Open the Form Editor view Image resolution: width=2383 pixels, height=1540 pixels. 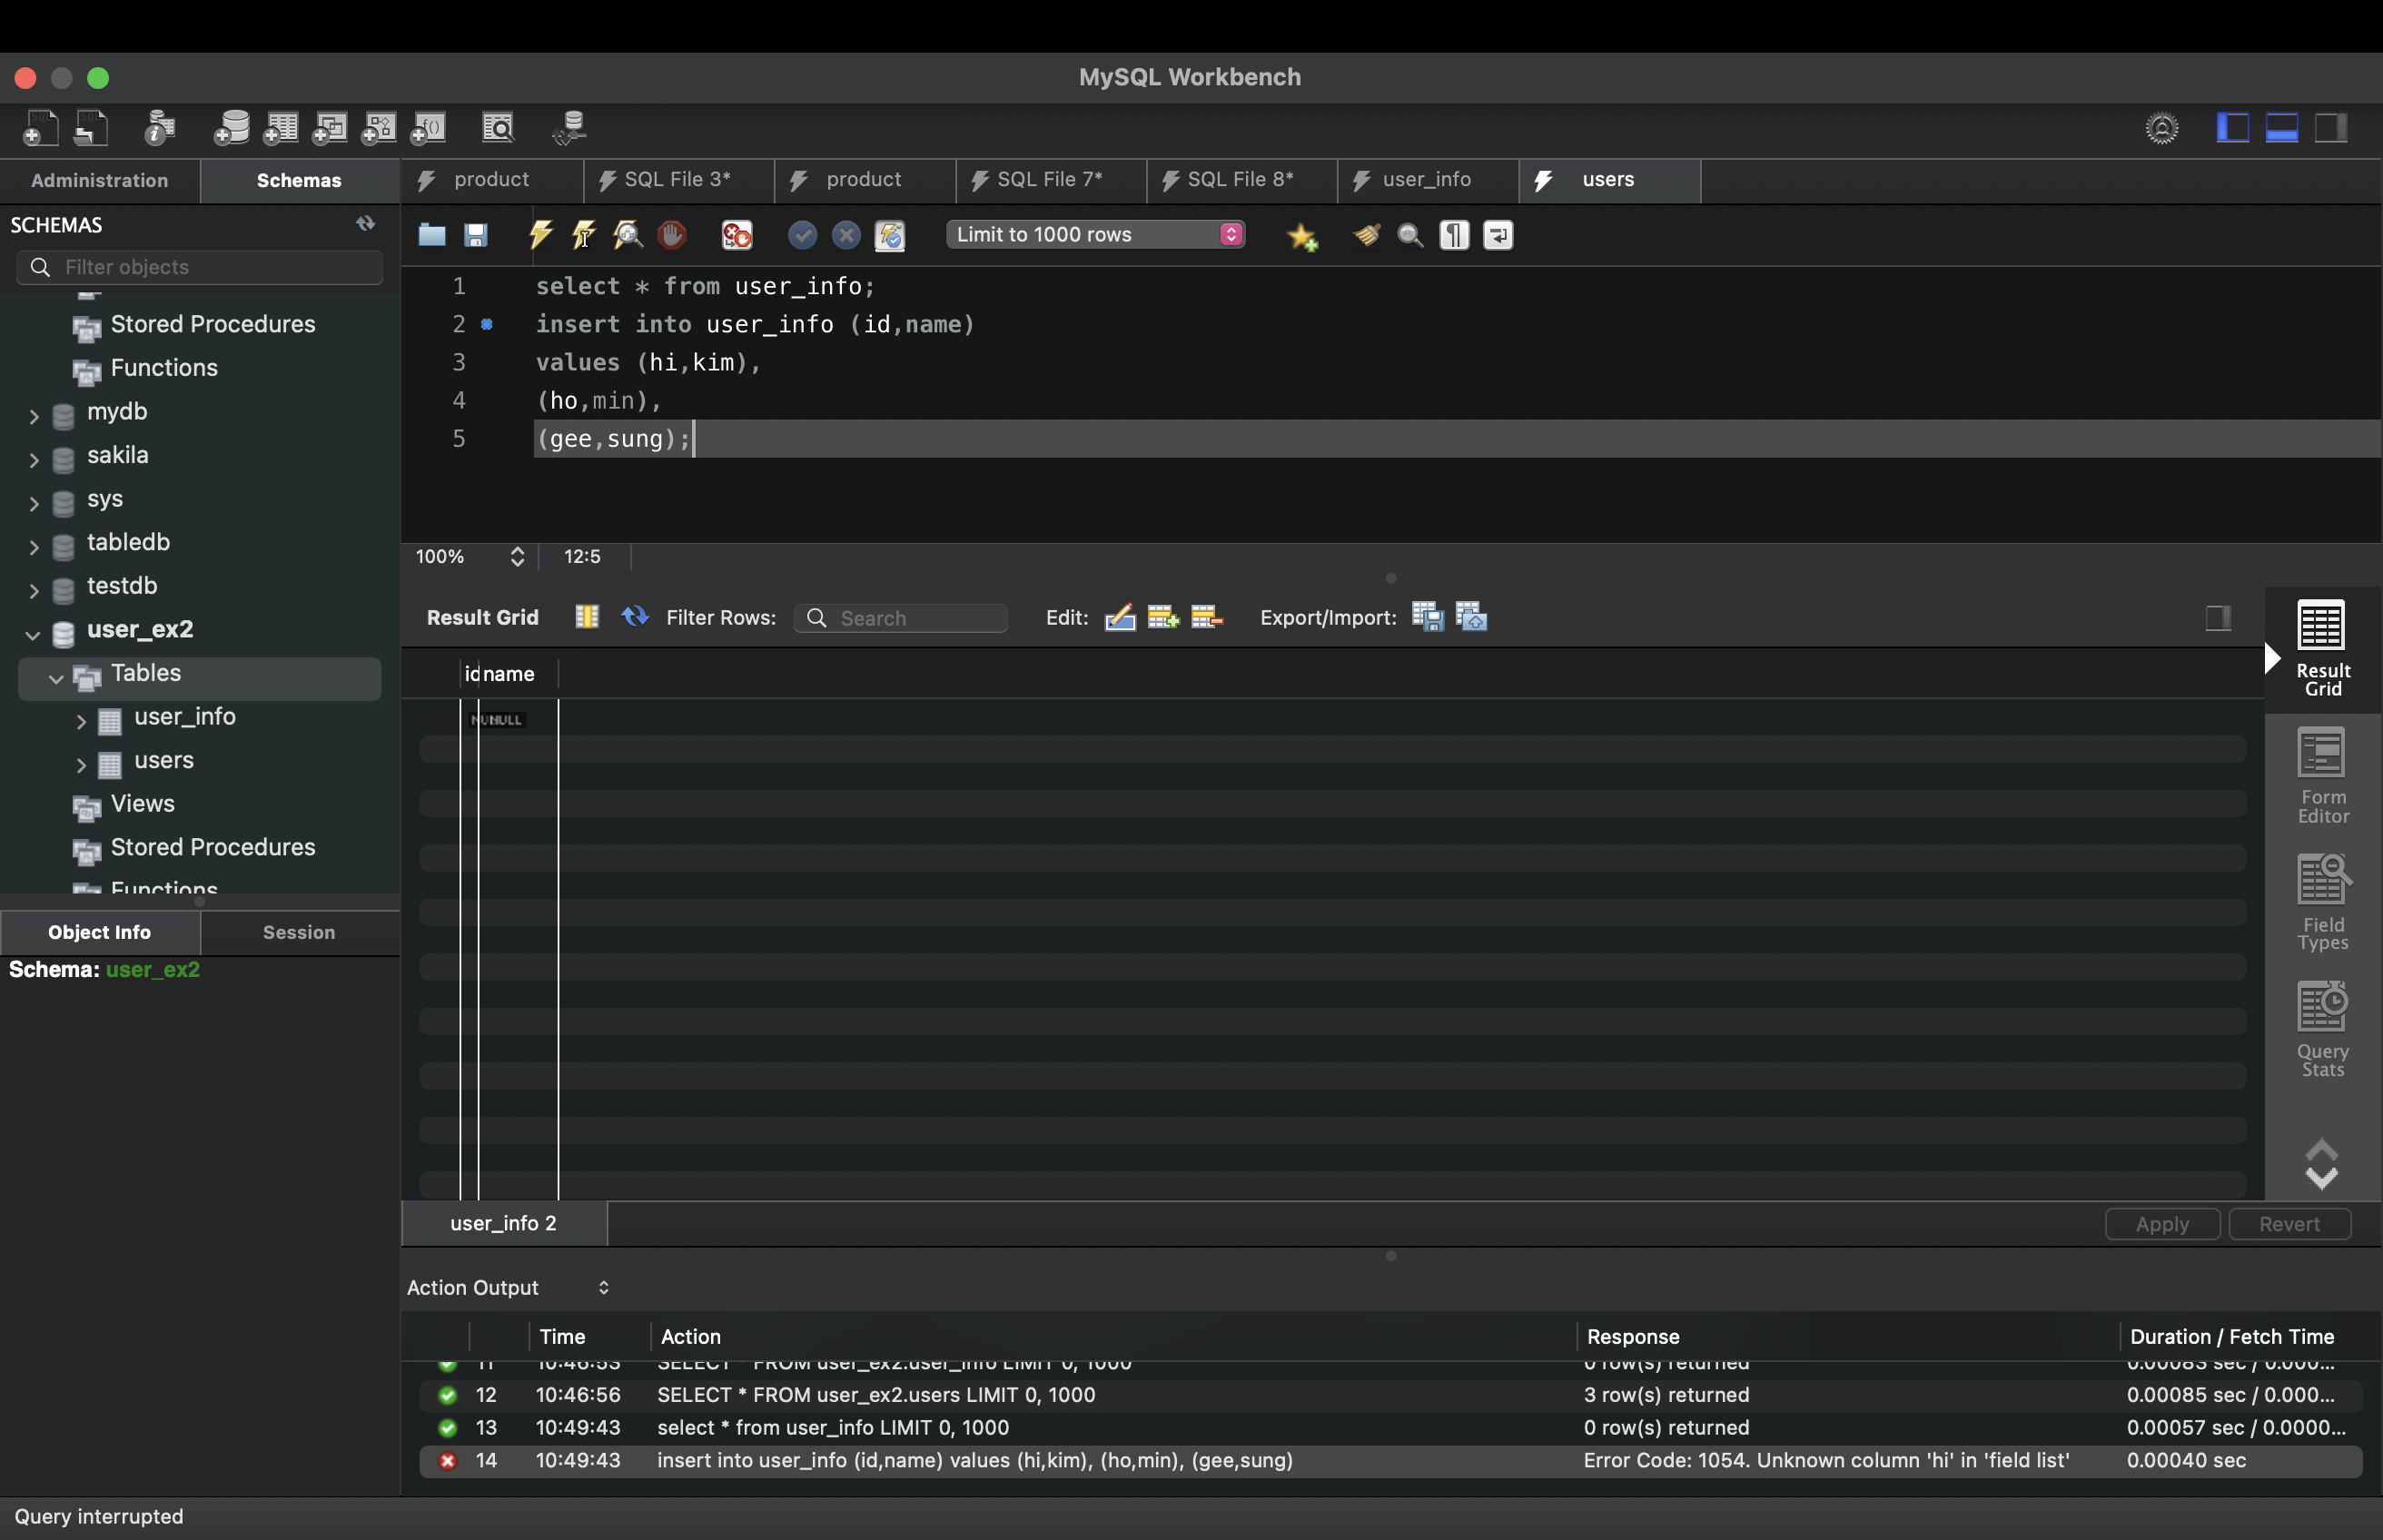pos(2322,776)
